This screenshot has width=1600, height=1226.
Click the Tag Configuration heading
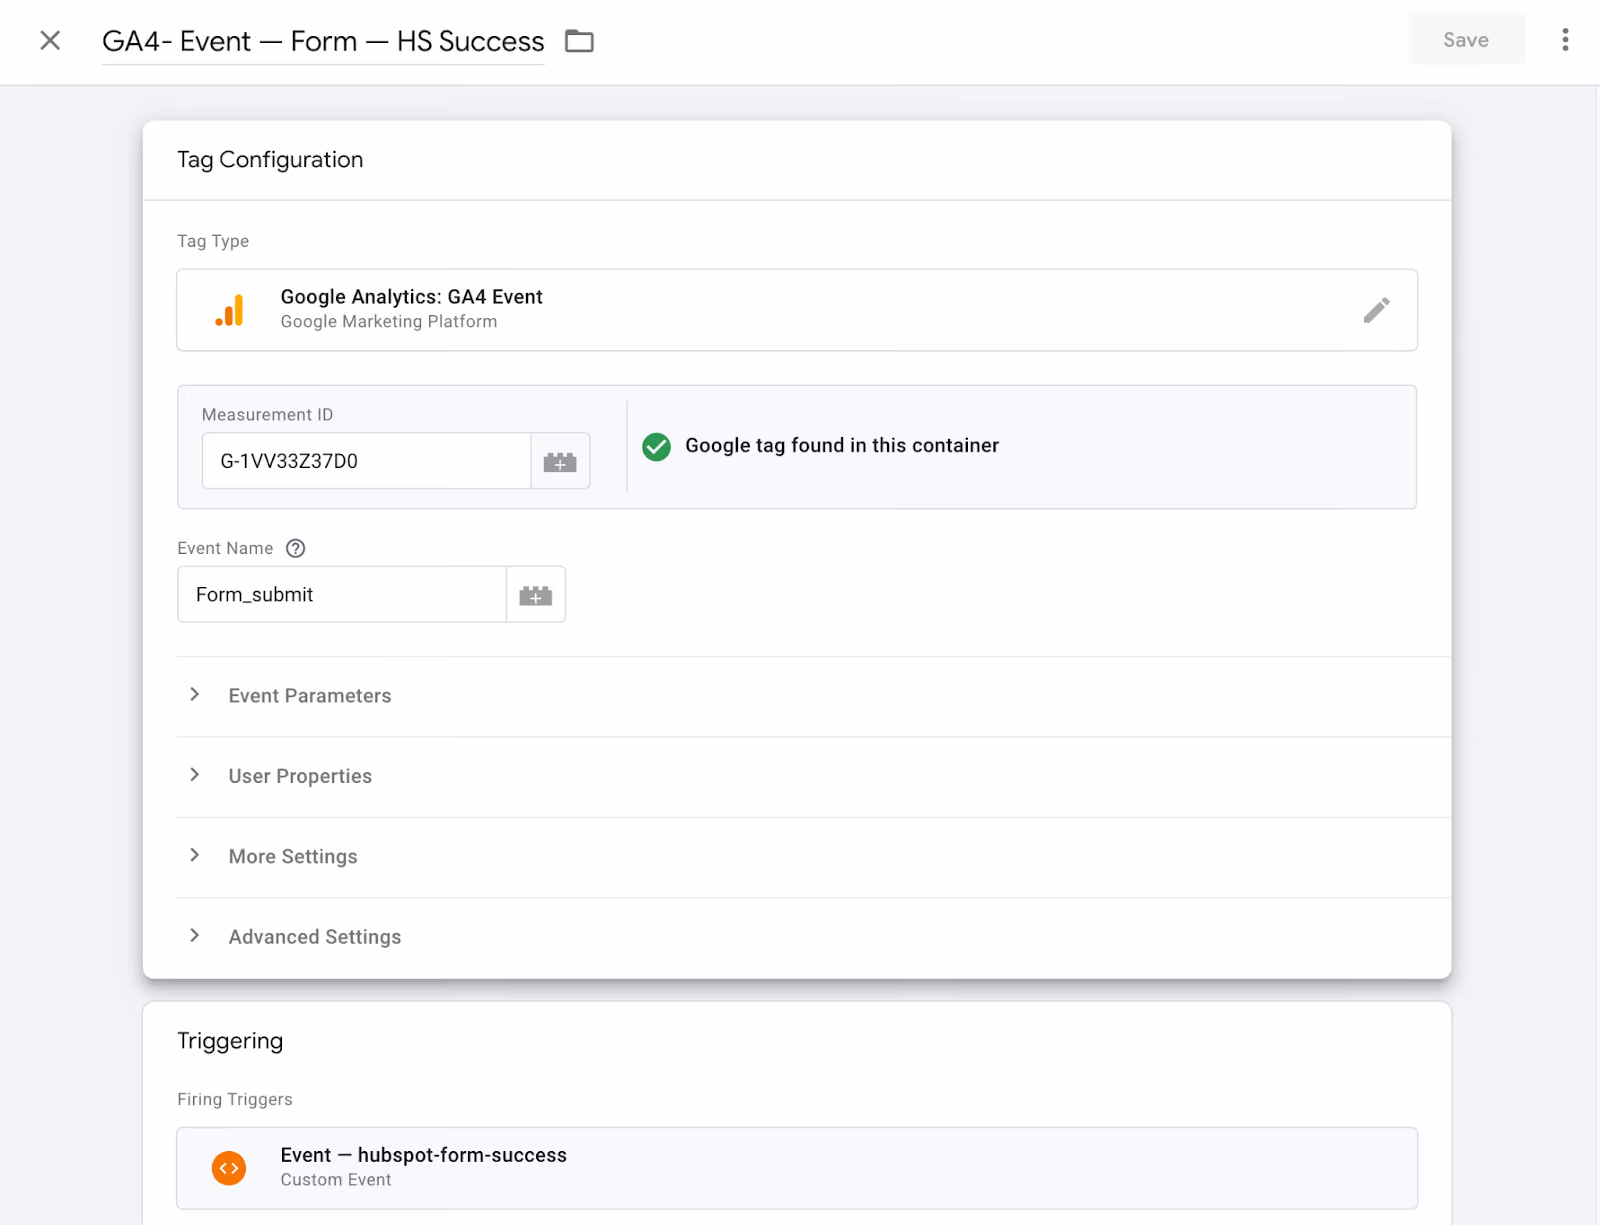[270, 160]
